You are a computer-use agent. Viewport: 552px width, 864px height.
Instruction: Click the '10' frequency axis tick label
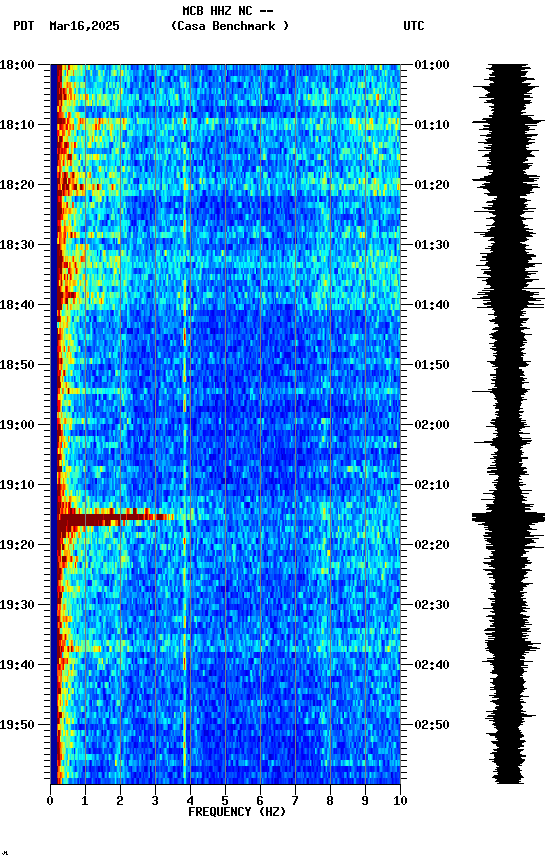click(x=400, y=801)
